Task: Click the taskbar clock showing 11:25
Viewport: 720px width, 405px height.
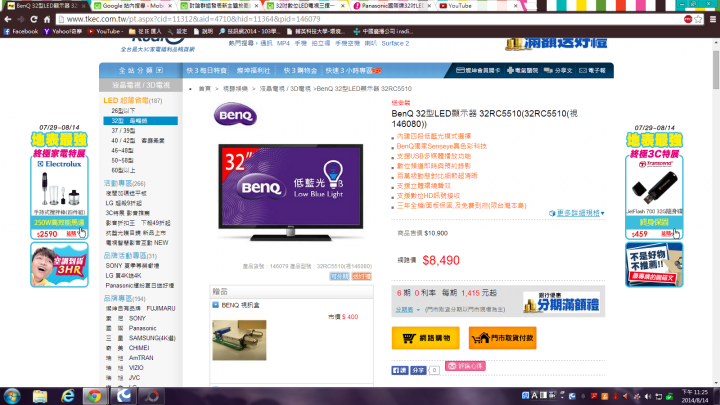Action: 695,396
